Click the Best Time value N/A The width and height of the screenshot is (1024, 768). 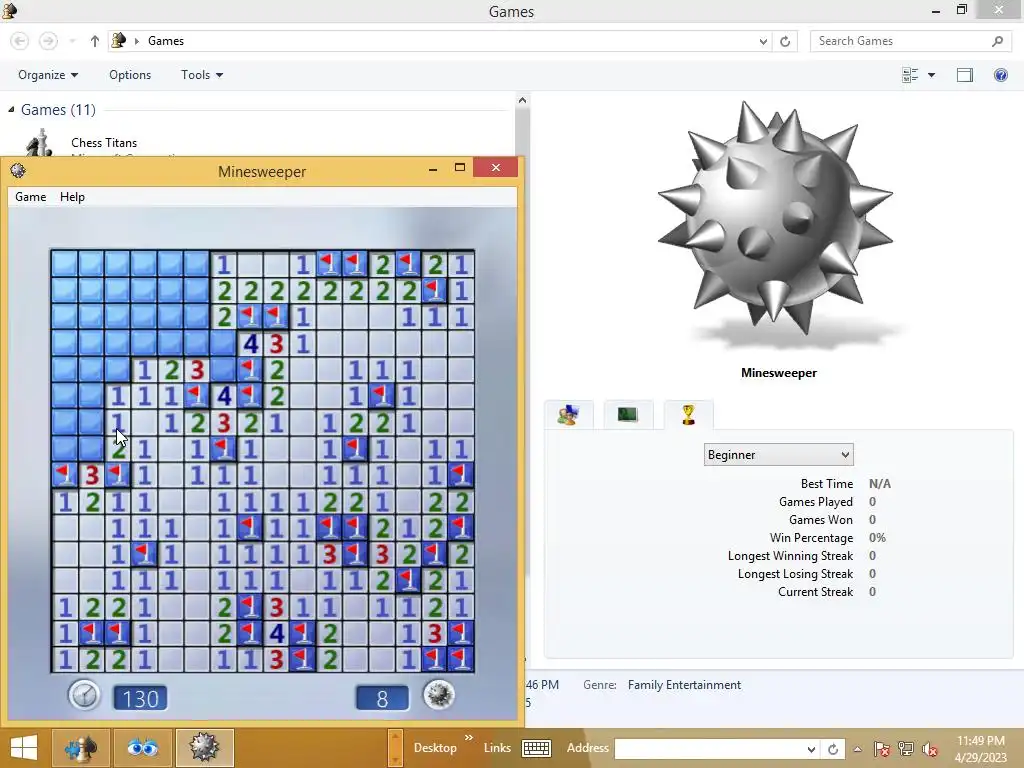880,484
